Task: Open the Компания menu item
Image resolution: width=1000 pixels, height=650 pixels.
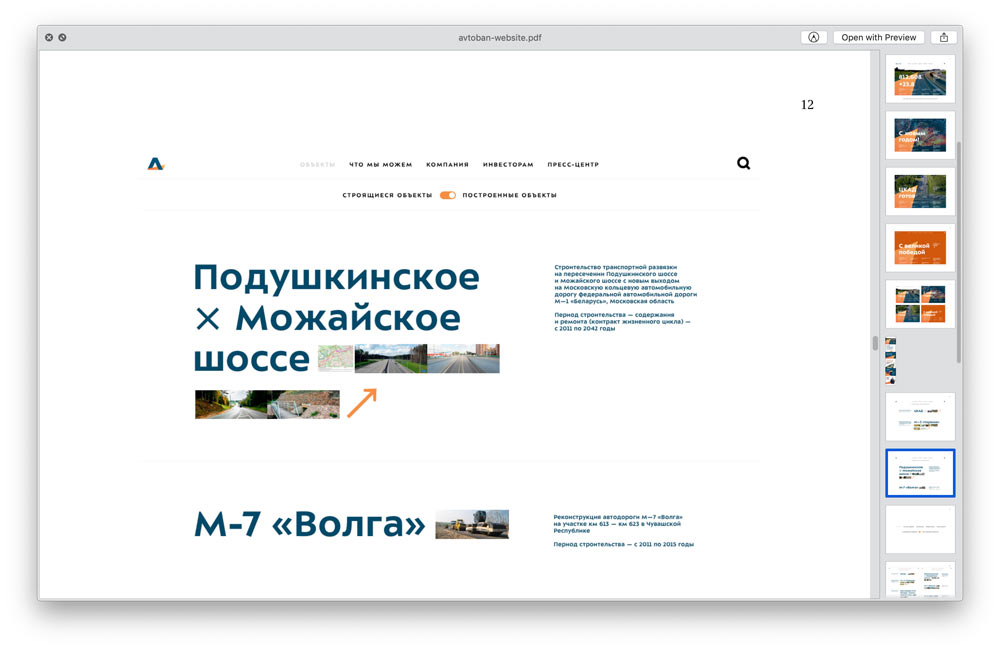Action: pyautogui.click(x=447, y=164)
